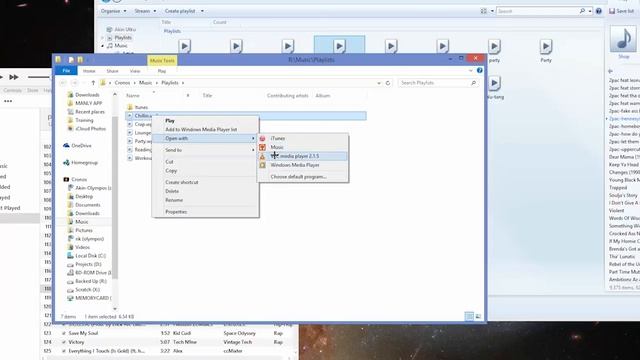This screenshot has width=640, height=360.
Task: Click Explorer navigation pane scrollbar
Action: pyautogui.click(x=115, y=198)
